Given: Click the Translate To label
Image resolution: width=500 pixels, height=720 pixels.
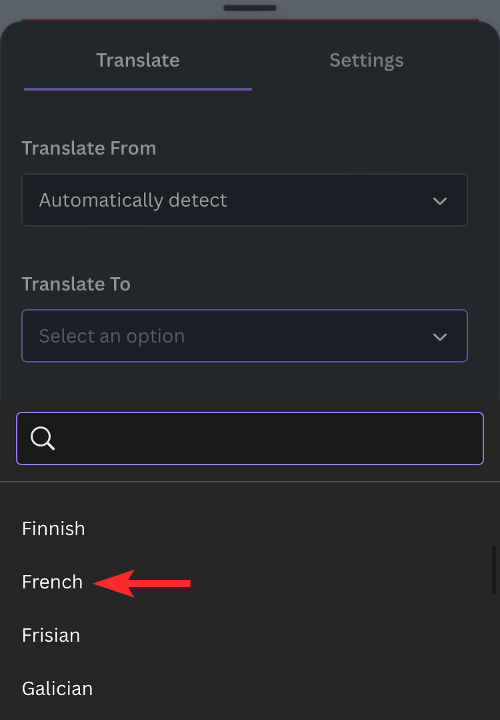Looking at the screenshot, I should (x=76, y=284).
